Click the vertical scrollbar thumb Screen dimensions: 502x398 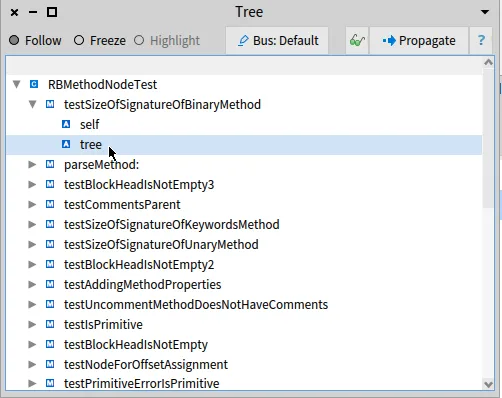coord(488,138)
